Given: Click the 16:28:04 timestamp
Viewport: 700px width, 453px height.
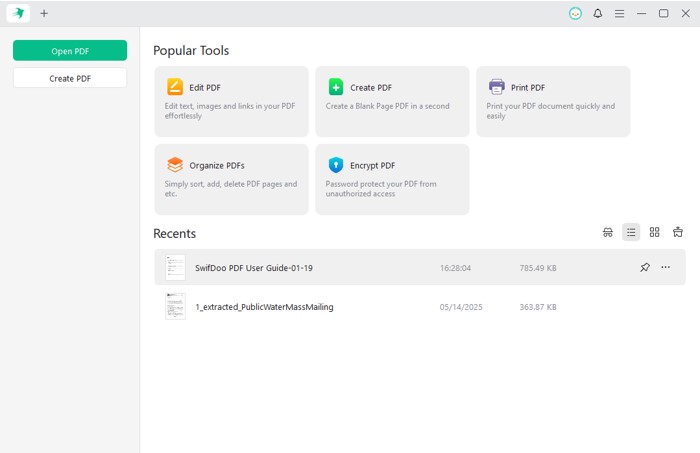Looking at the screenshot, I should tap(455, 268).
